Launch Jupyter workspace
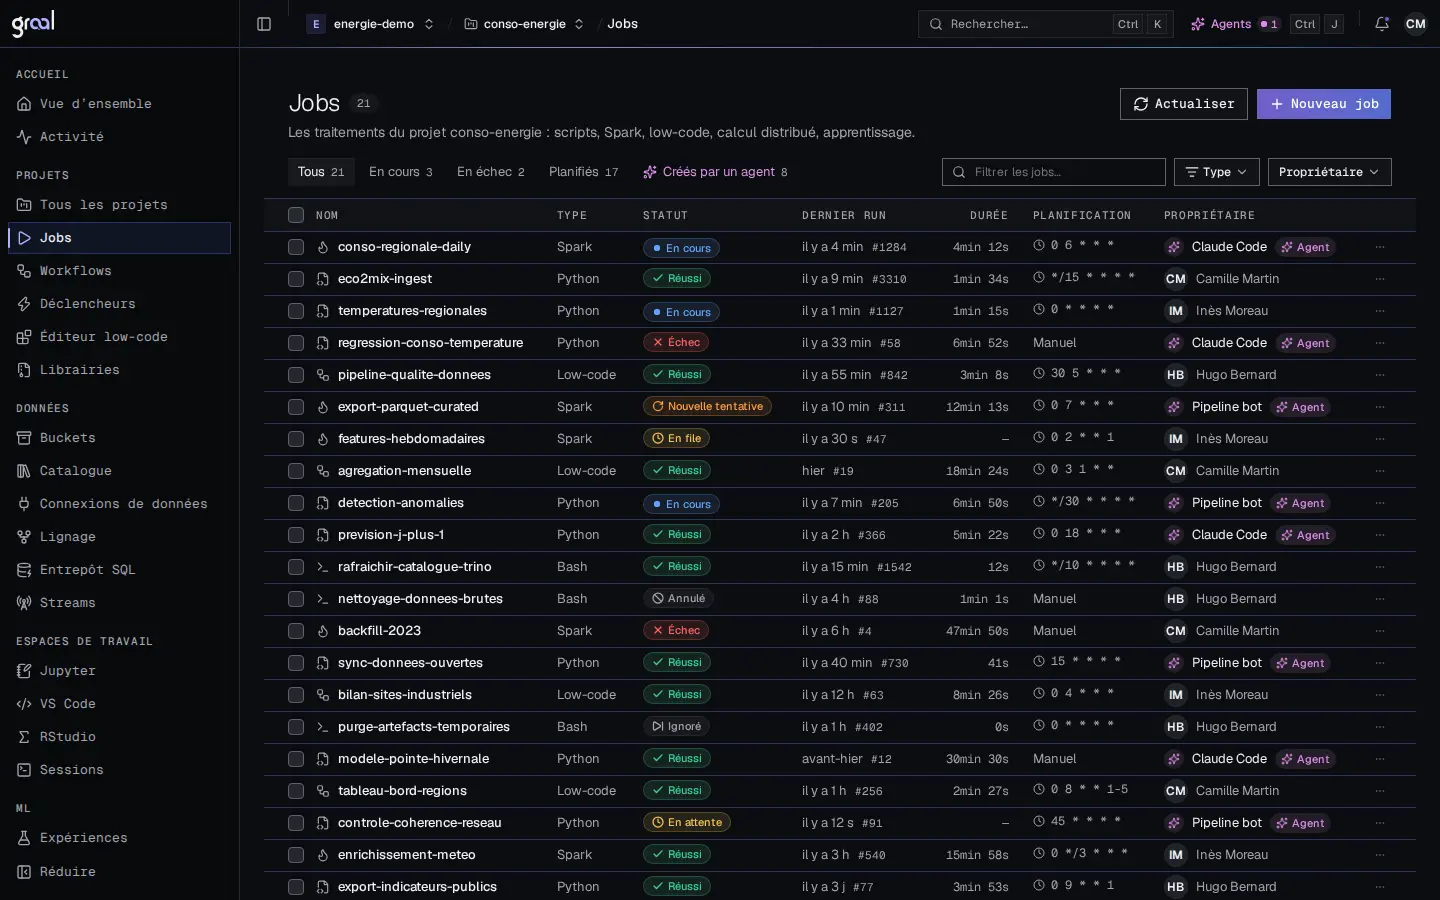This screenshot has height=900, width=1440. (x=119, y=671)
